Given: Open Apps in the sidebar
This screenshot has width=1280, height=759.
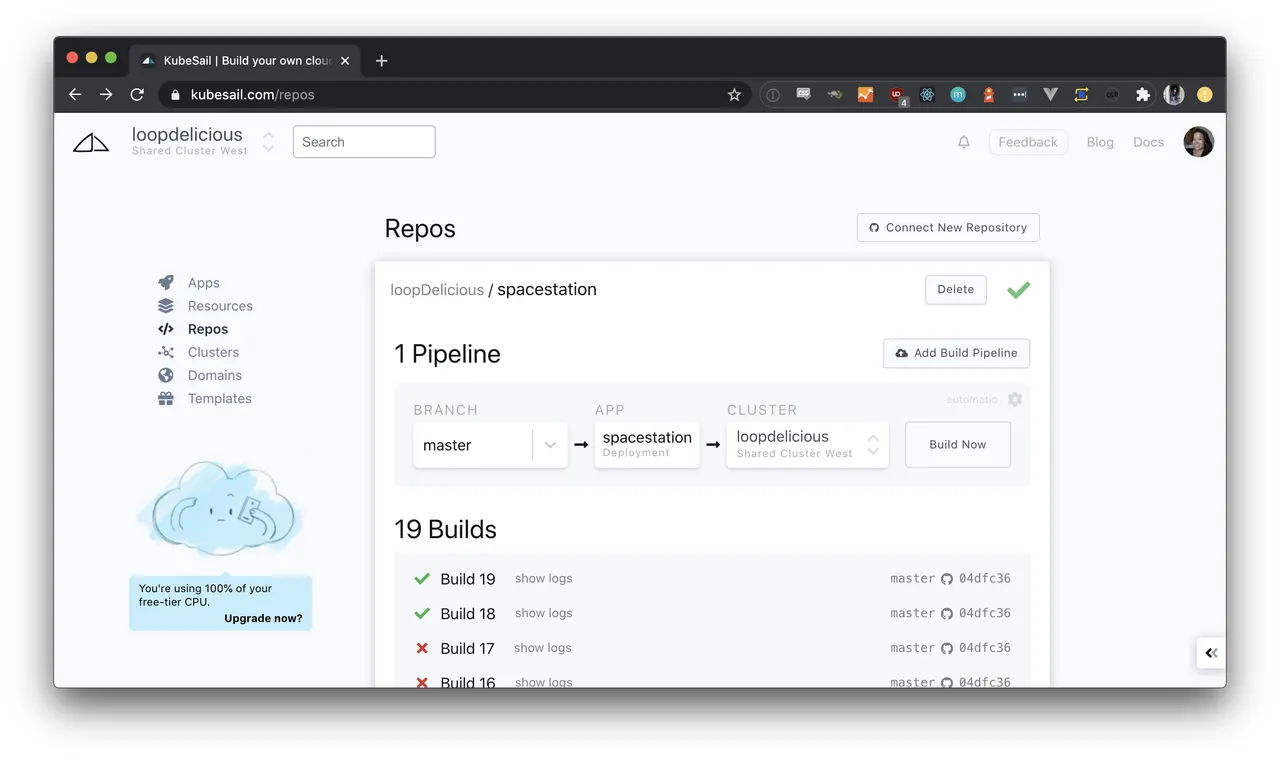Looking at the screenshot, I should coord(204,283).
